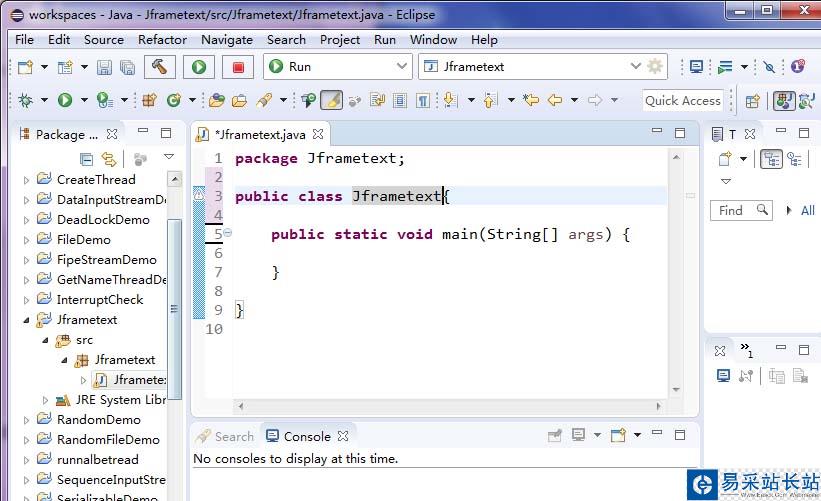Click the Pin Console icon

[x=554, y=435]
